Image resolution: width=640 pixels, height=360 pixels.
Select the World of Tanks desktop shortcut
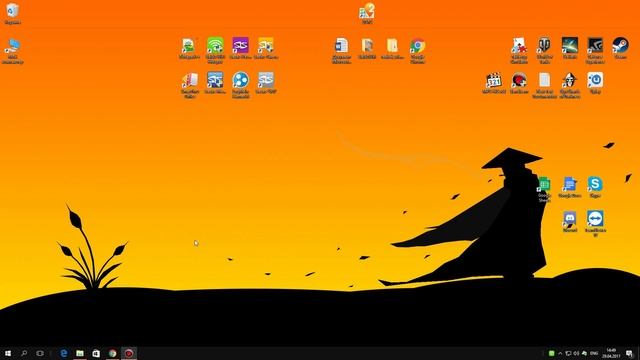coord(544,51)
